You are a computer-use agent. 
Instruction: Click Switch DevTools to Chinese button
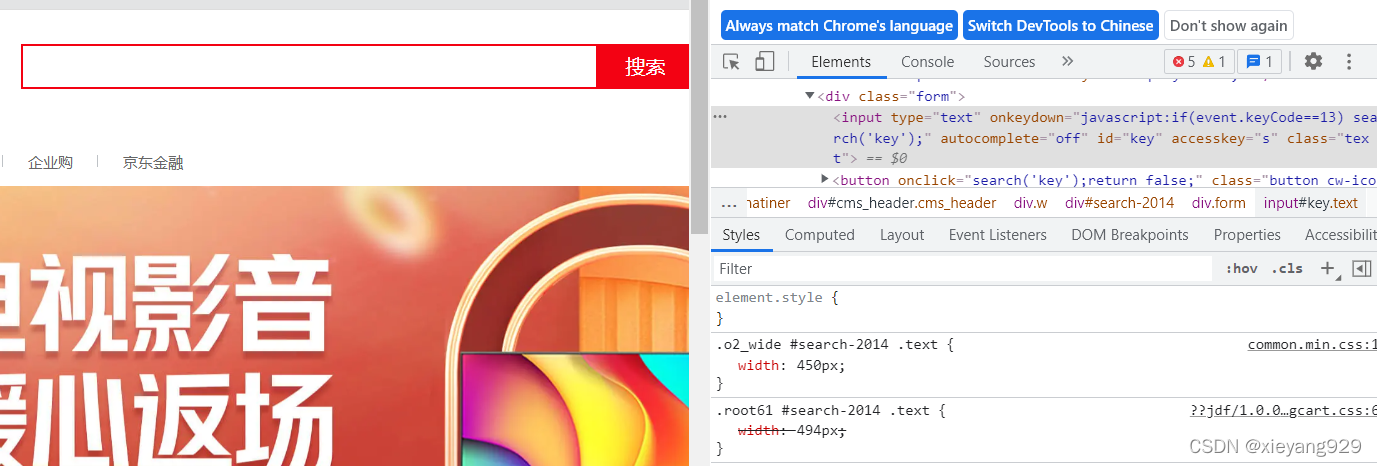pyautogui.click(x=1061, y=26)
